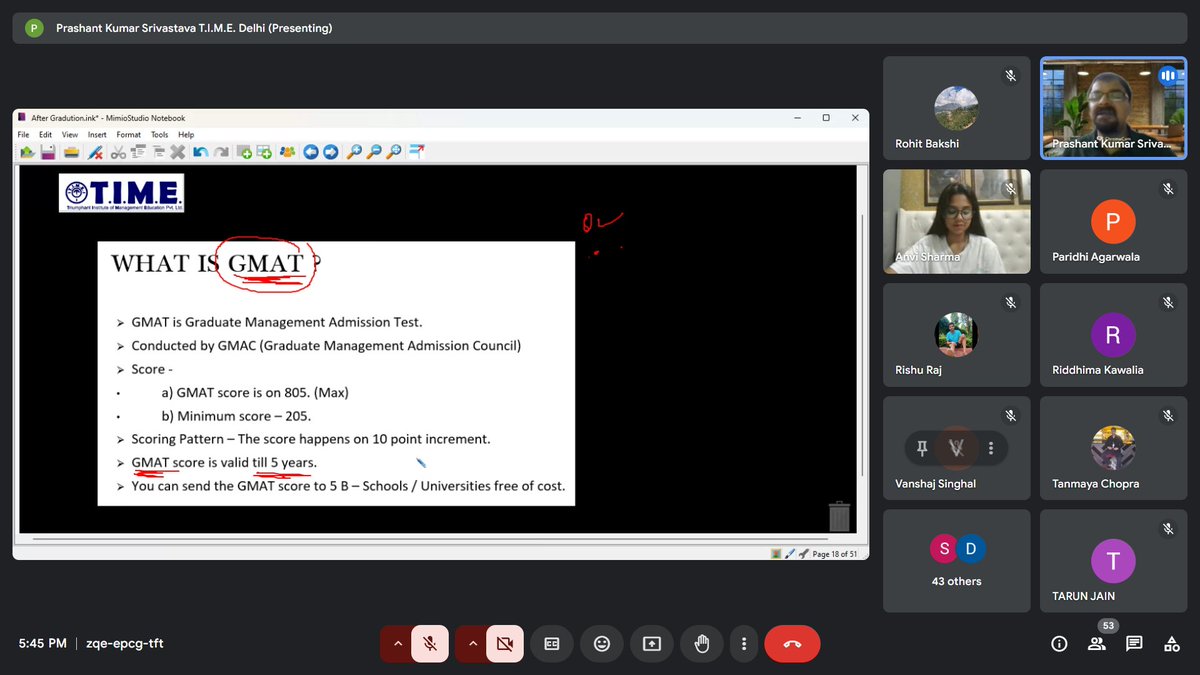The width and height of the screenshot is (1200, 675).
Task: Send a reaction with the emoji button
Action: click(x=601, y=644)
